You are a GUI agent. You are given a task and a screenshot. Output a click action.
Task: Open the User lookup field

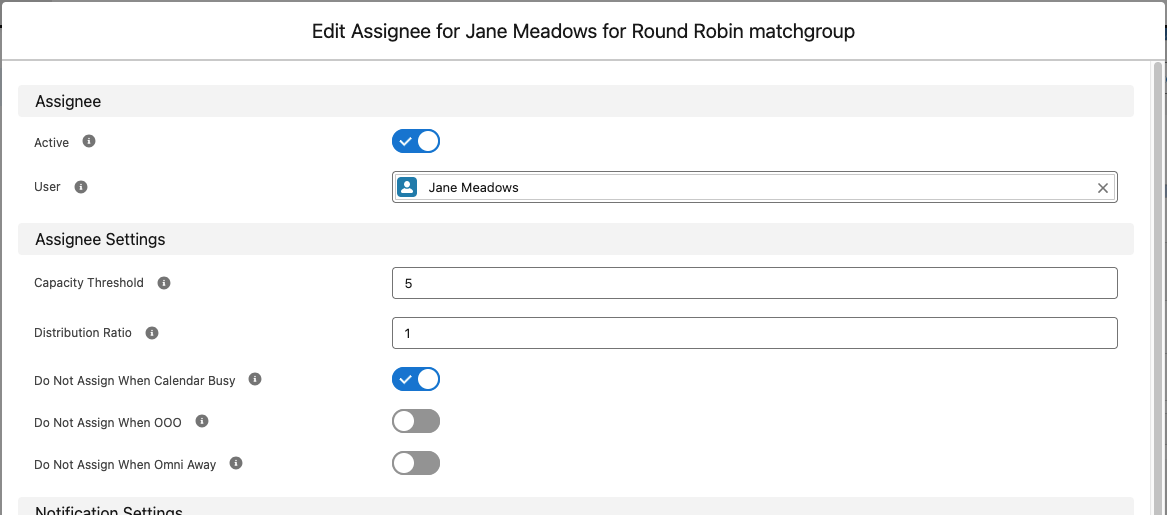coord(755,188)
